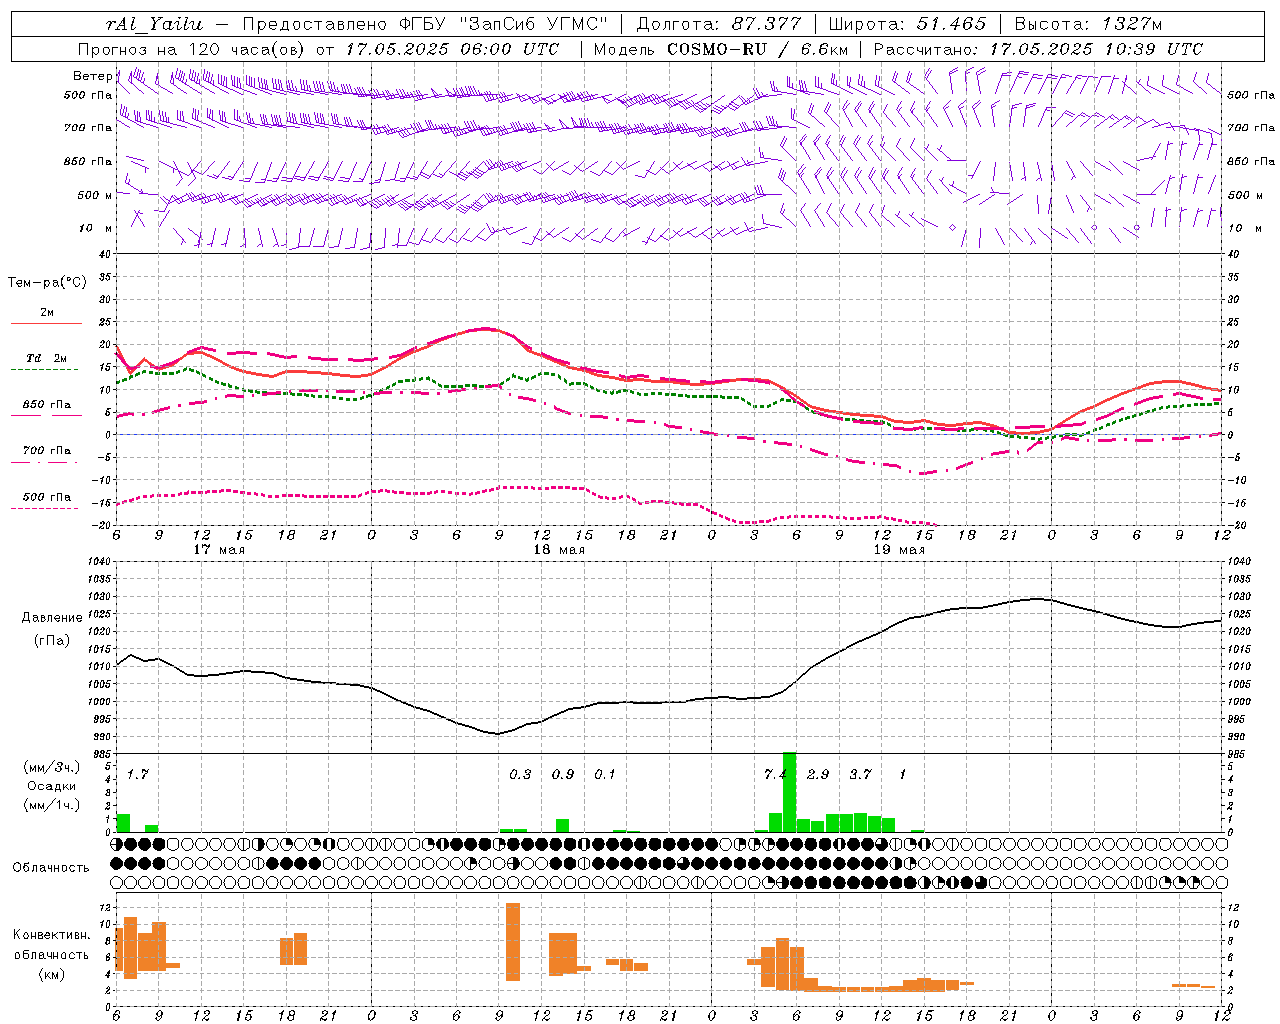Click the (мм/3ч.) precipitation unit label
Viewport: 1280px width, 1024px height.
pyautogui.click(x=52, y=767)
